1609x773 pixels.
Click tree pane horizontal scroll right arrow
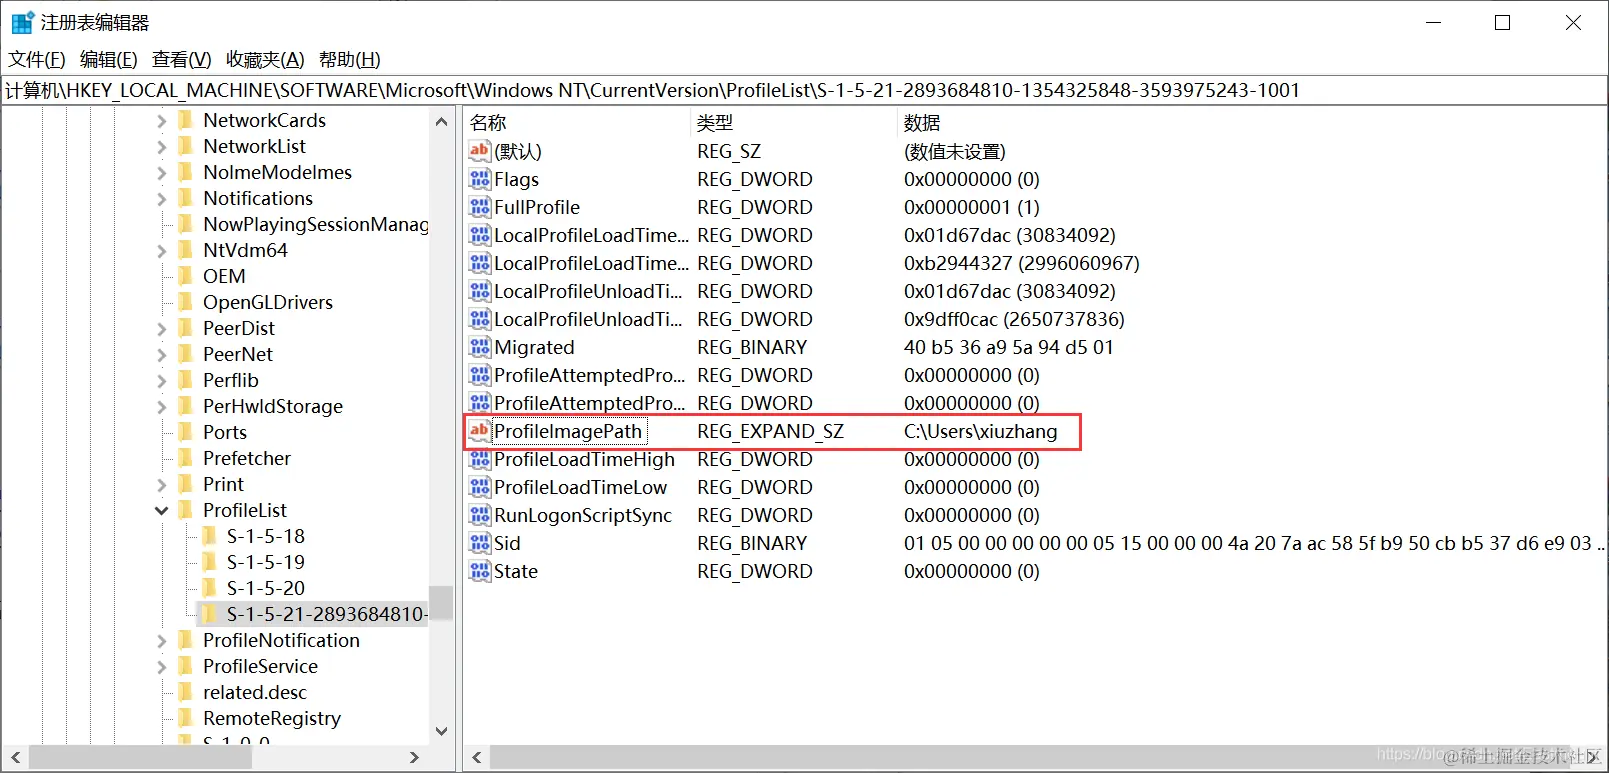[x=414, y=757]
